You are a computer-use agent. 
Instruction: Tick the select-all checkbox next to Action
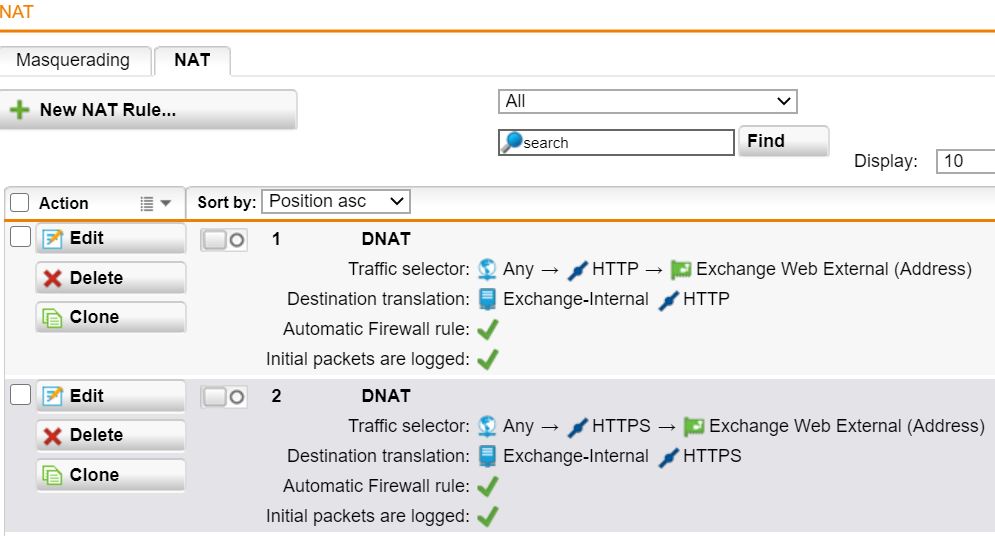coord(20,202)
